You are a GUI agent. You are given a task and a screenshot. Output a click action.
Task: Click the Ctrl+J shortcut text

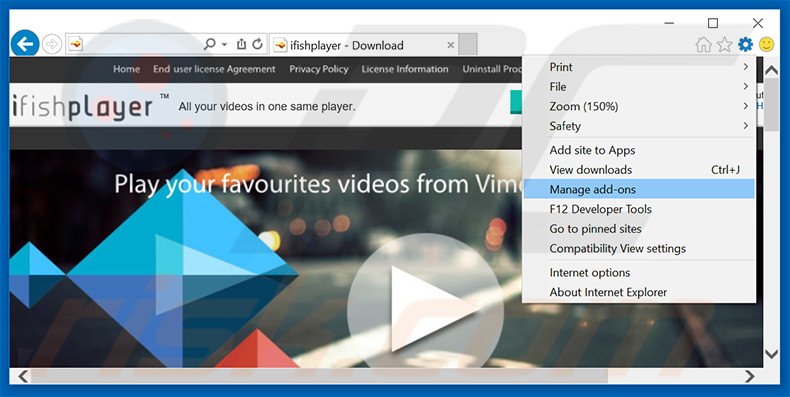pos(726,170)
